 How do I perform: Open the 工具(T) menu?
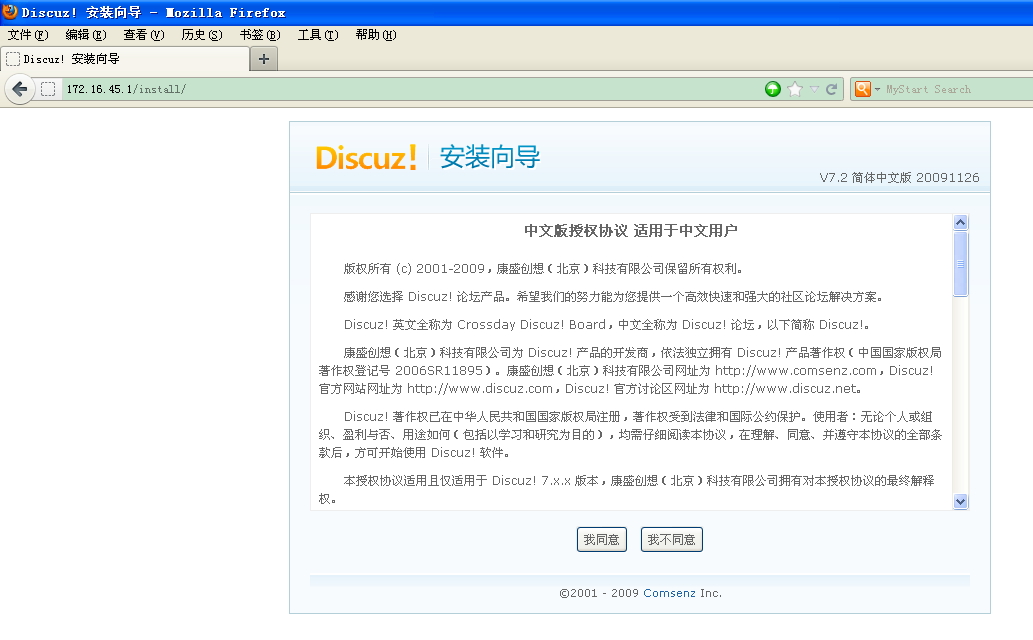click(318, 35)
